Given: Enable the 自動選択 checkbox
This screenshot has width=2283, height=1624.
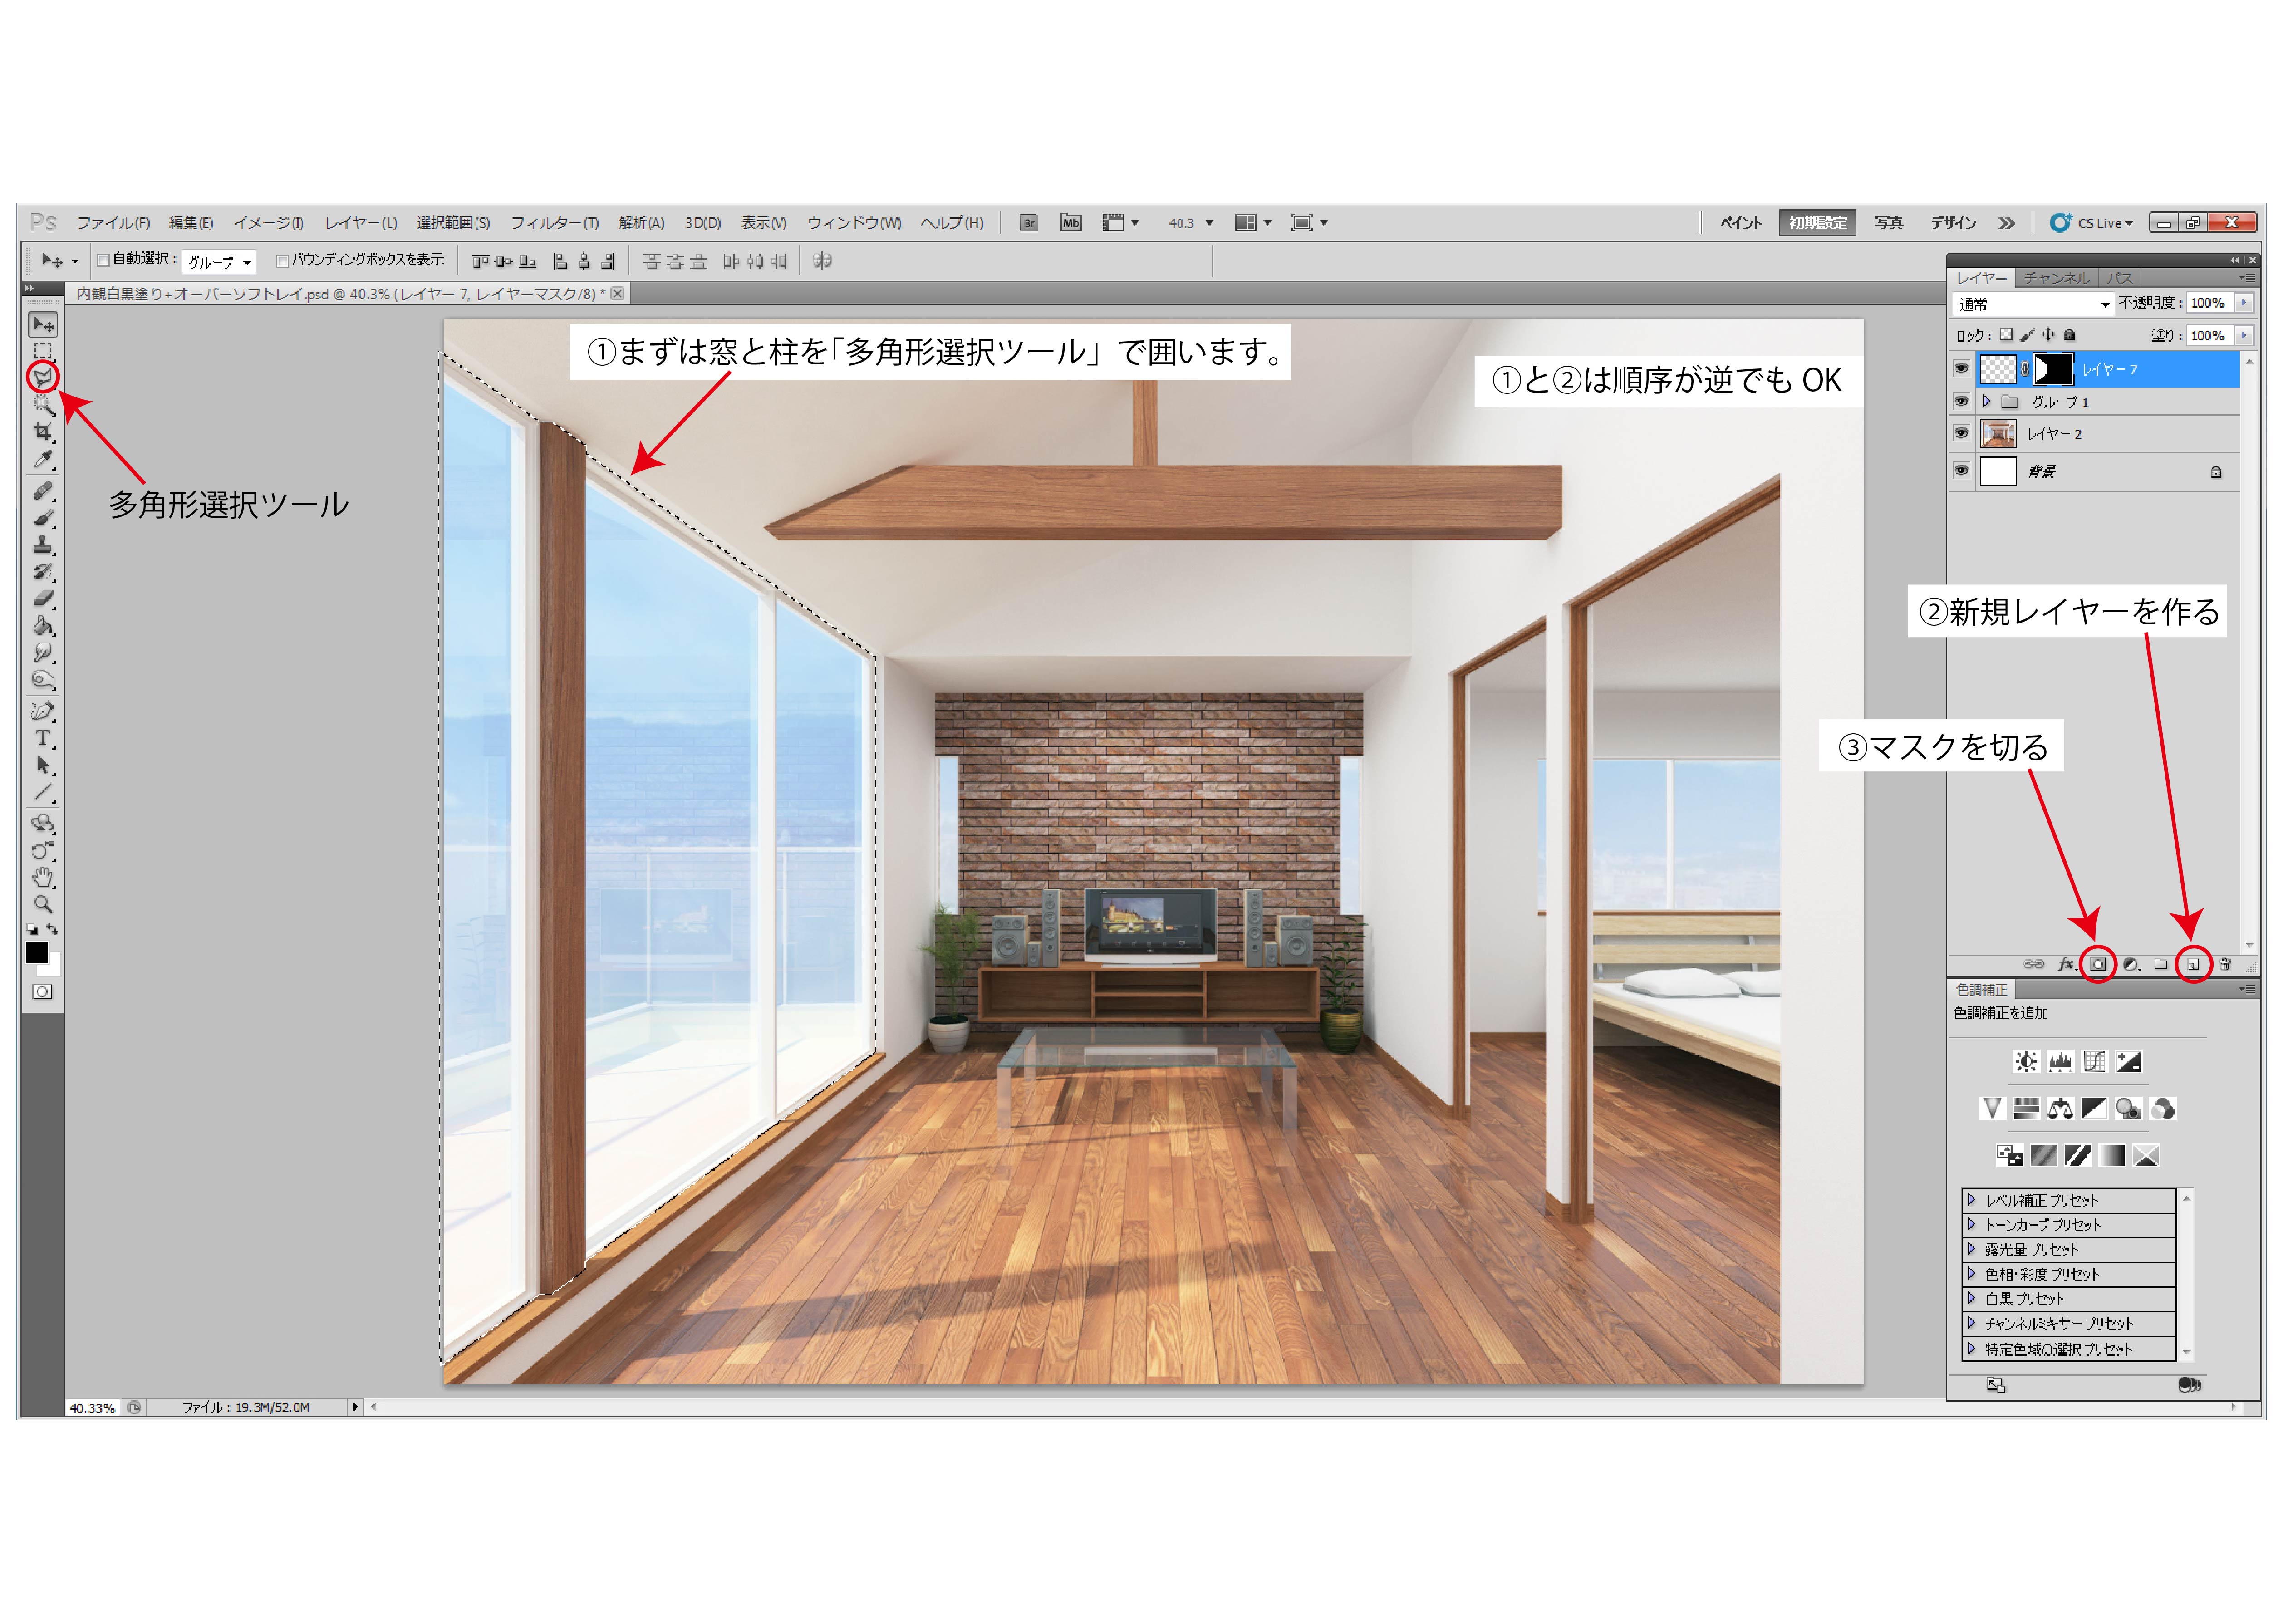Looking at the screenshot, I should click(103, 260).
